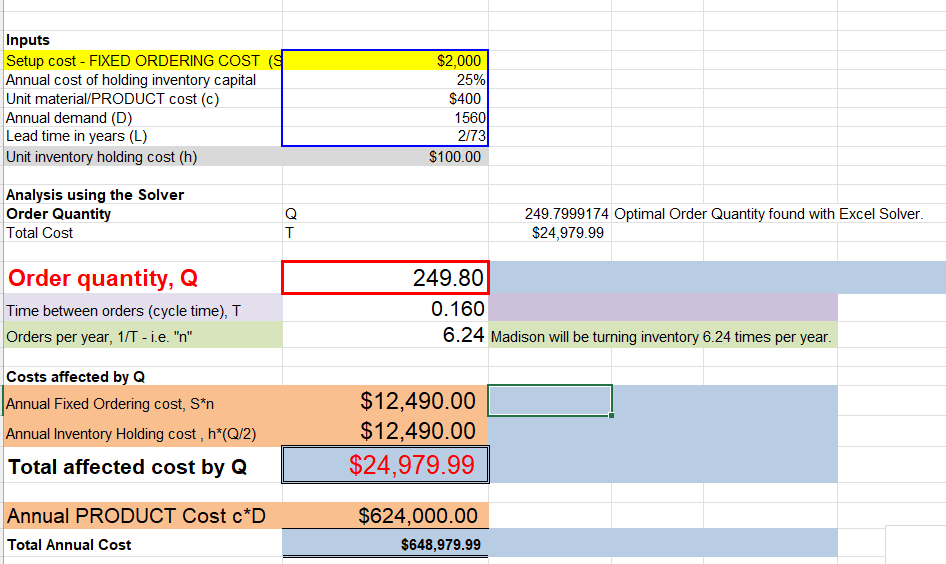Select the $12,490.00 fixed ordering cost value
Viewport: 946px width, 564px height.
click(x=385, y=401)
